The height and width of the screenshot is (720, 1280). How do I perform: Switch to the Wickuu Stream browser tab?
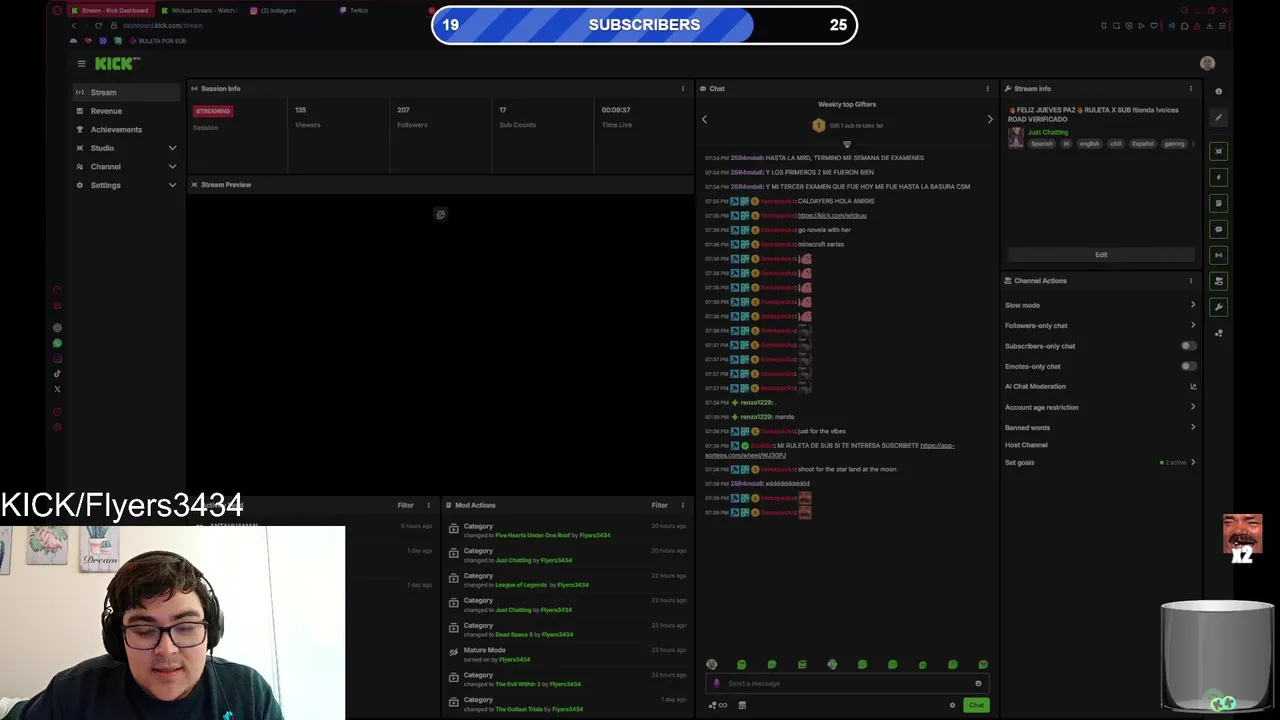pyautogui.click(x=199, y=10)
